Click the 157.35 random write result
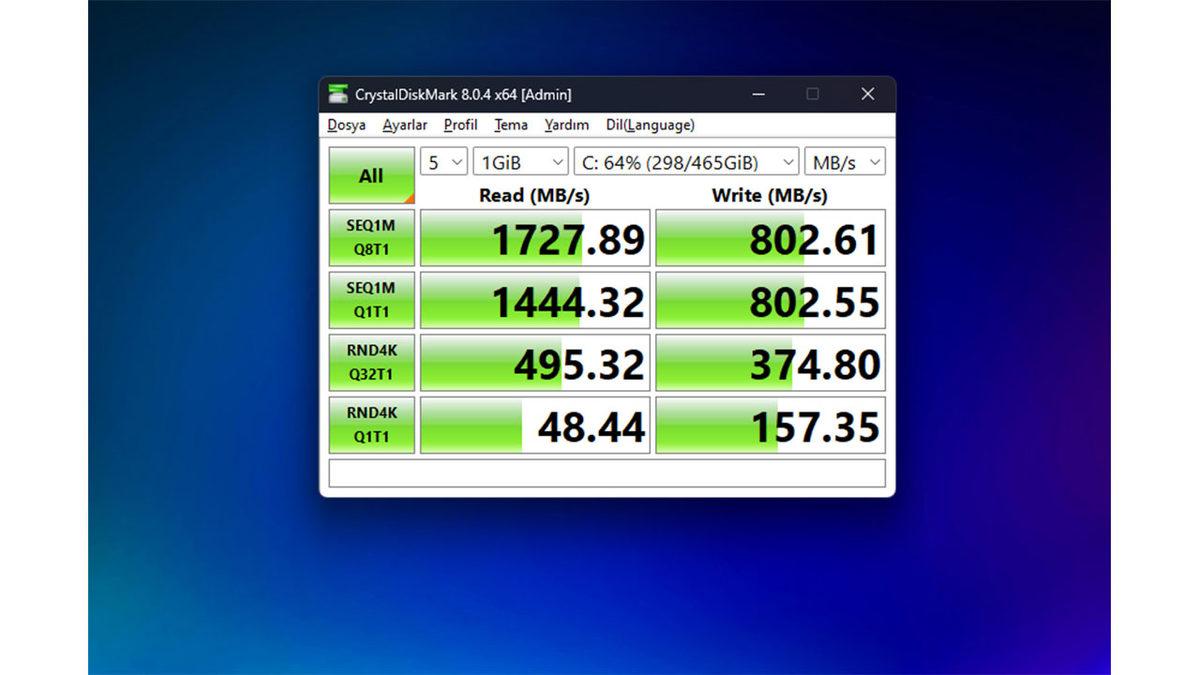This screenshot has width=1200, height=675. [x=770, y=425]
